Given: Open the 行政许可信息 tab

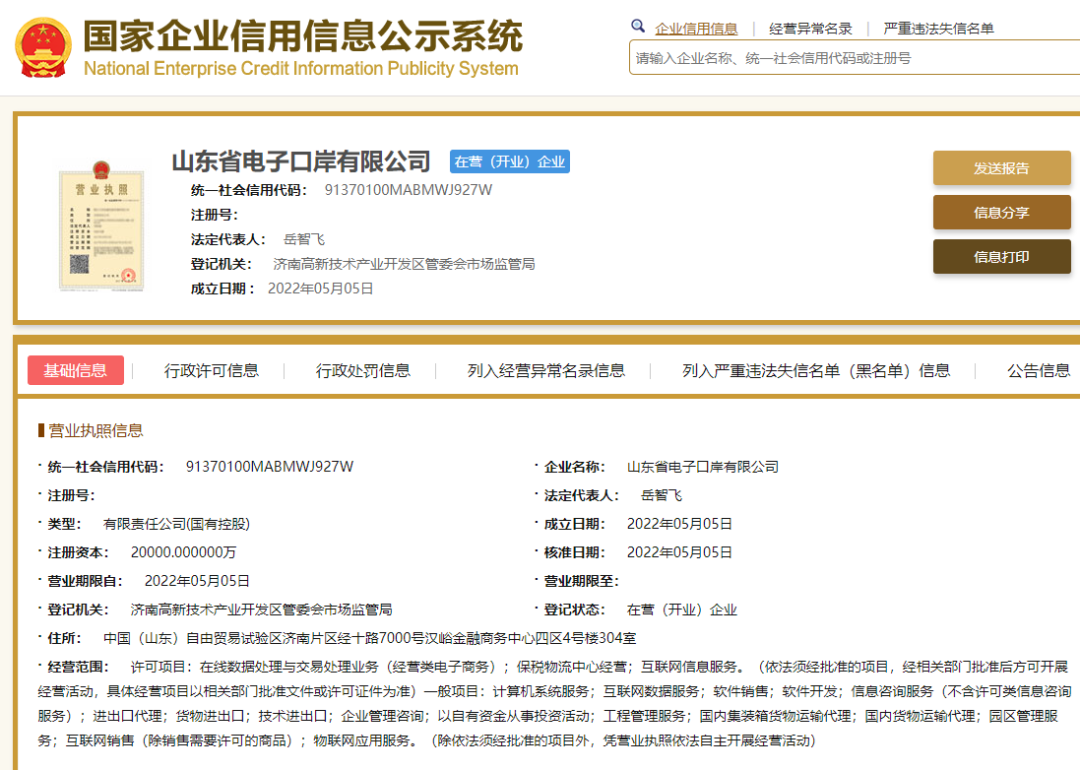Looking at the screenshot, I should pos(211,371).
